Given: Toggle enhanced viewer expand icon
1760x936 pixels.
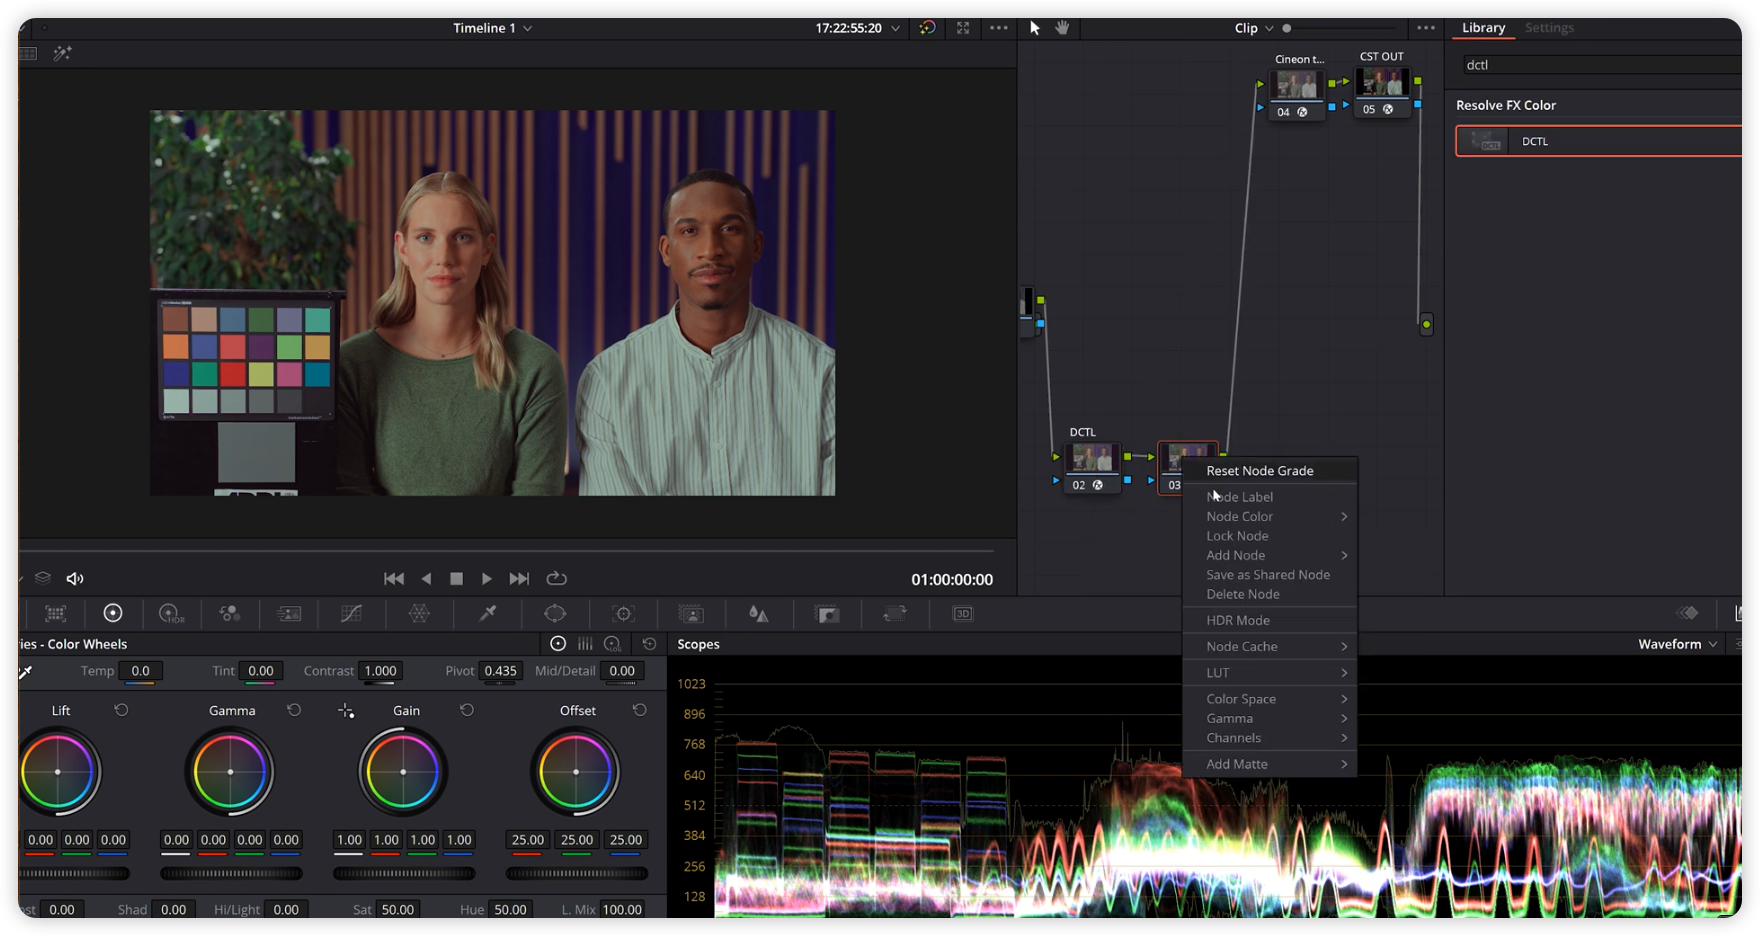Looking at the screenshot, I should coord(963,28).
